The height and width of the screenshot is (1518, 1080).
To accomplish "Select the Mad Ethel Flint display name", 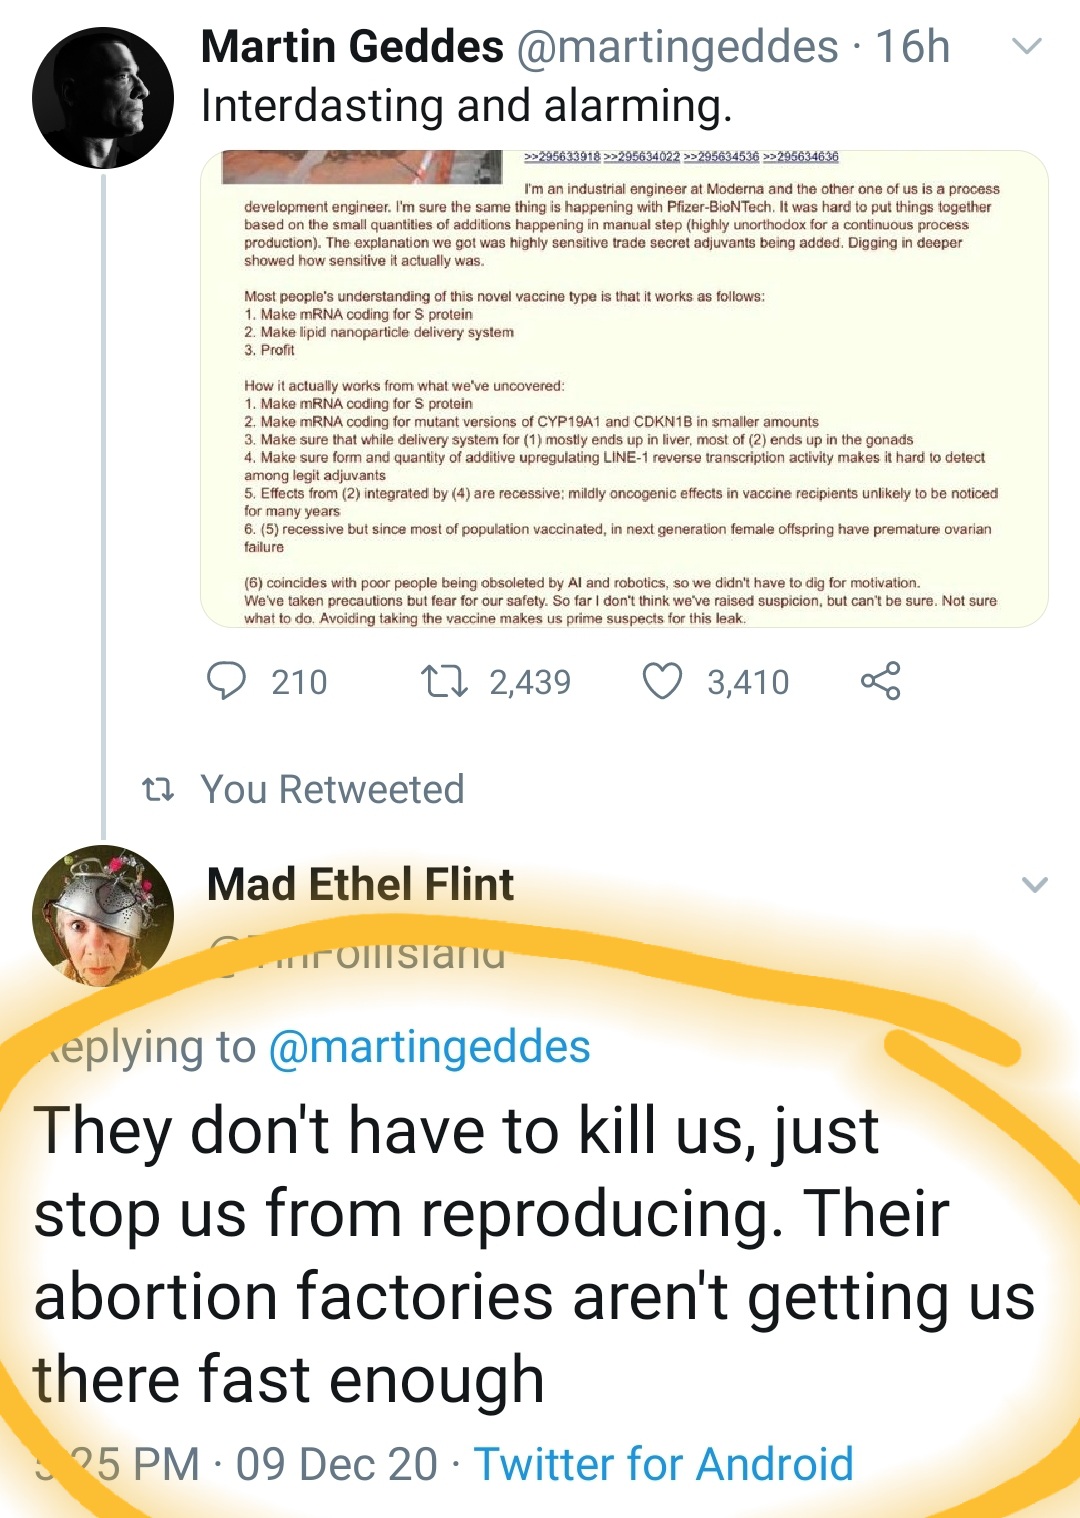I will pos(360,885).
